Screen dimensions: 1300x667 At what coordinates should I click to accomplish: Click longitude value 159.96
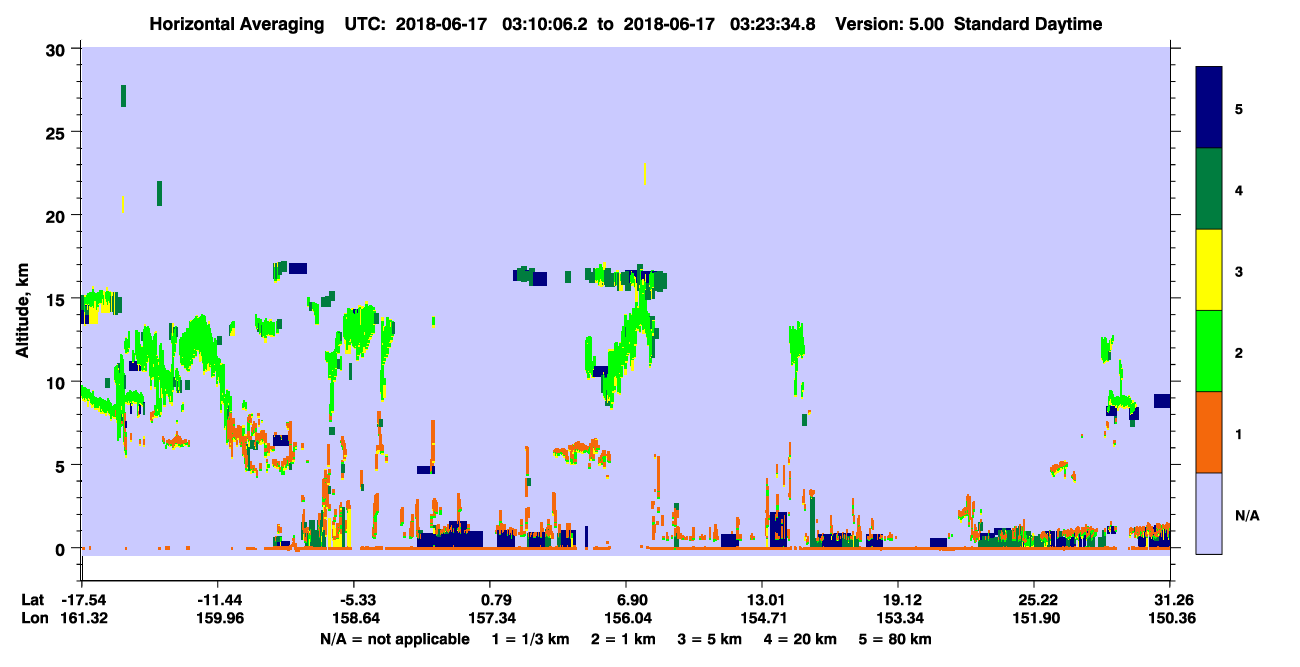218,618
